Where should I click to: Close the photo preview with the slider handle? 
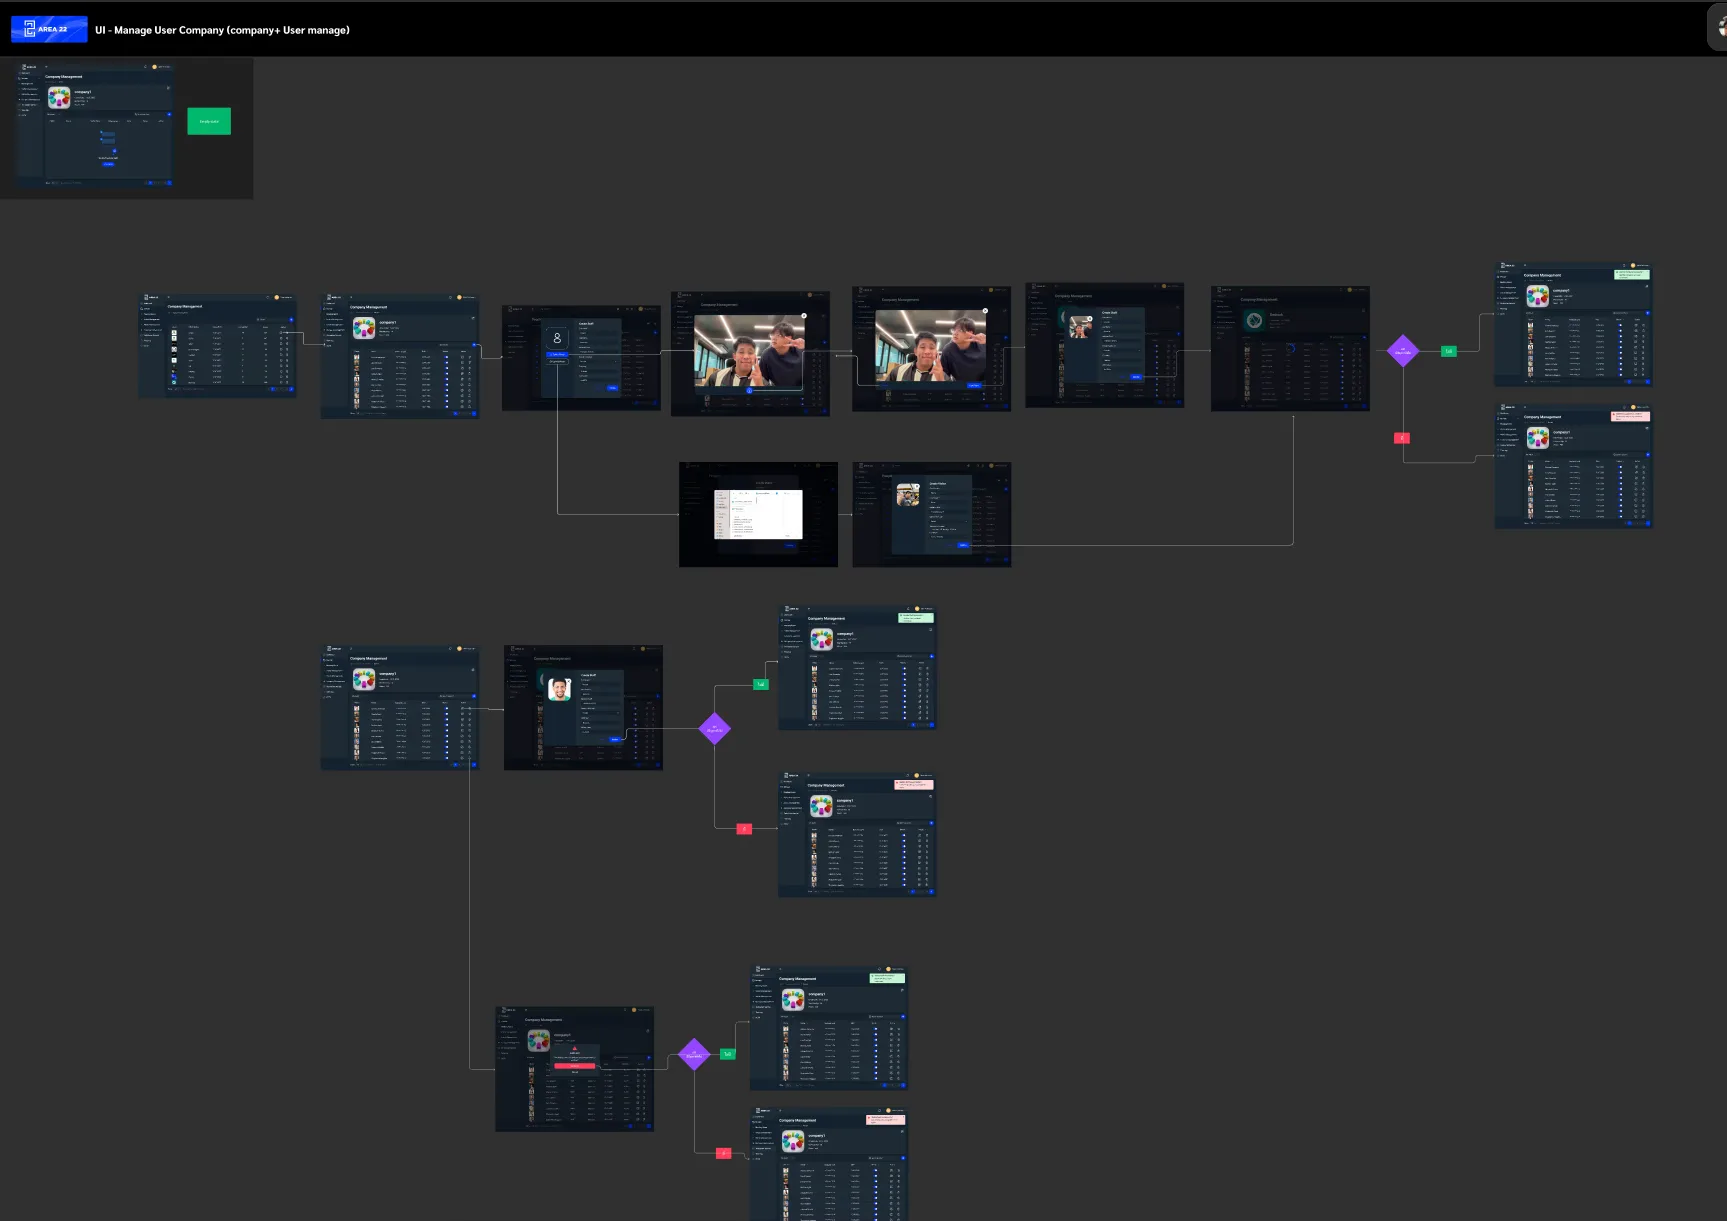tap(803, 316)
